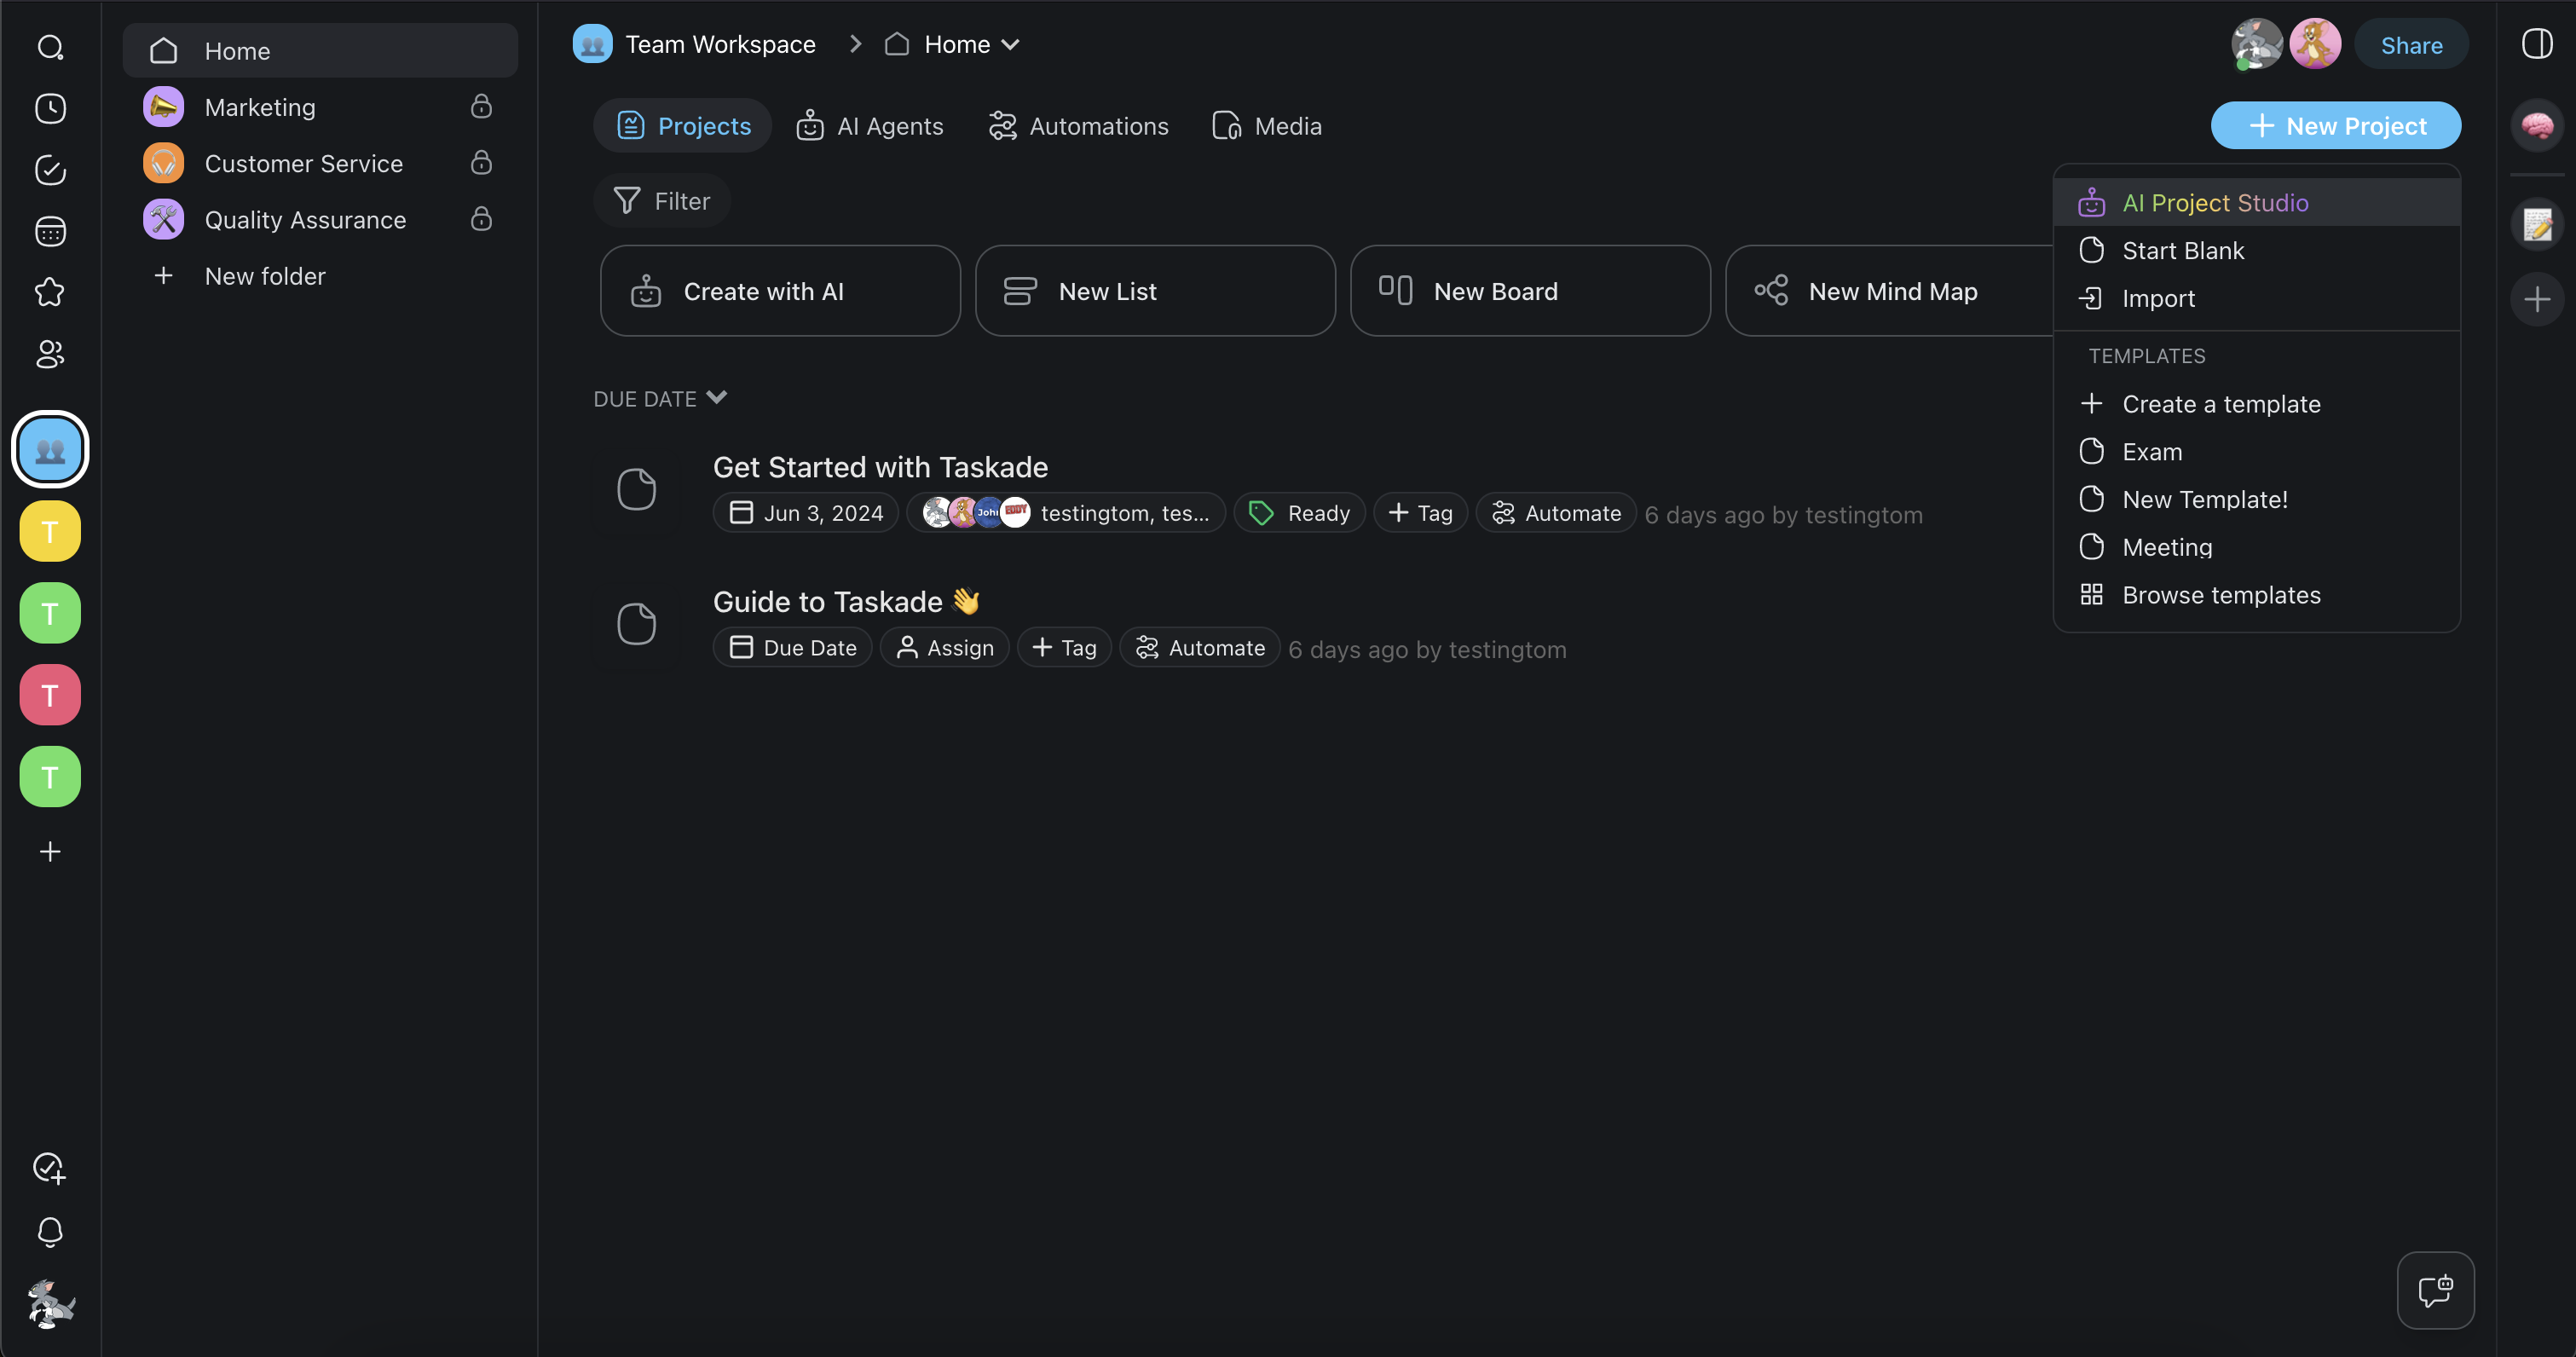This screenshot has height=1357, width=2576.
Task: Open the Filter options
Action: pos(662,201)
